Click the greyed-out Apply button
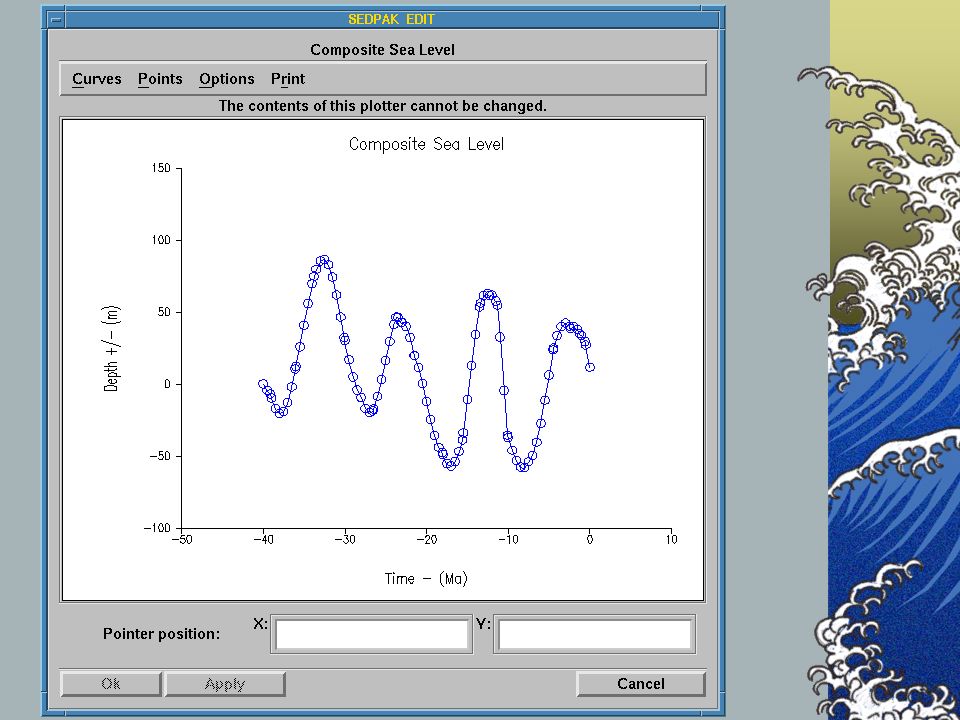 (225, 684)
